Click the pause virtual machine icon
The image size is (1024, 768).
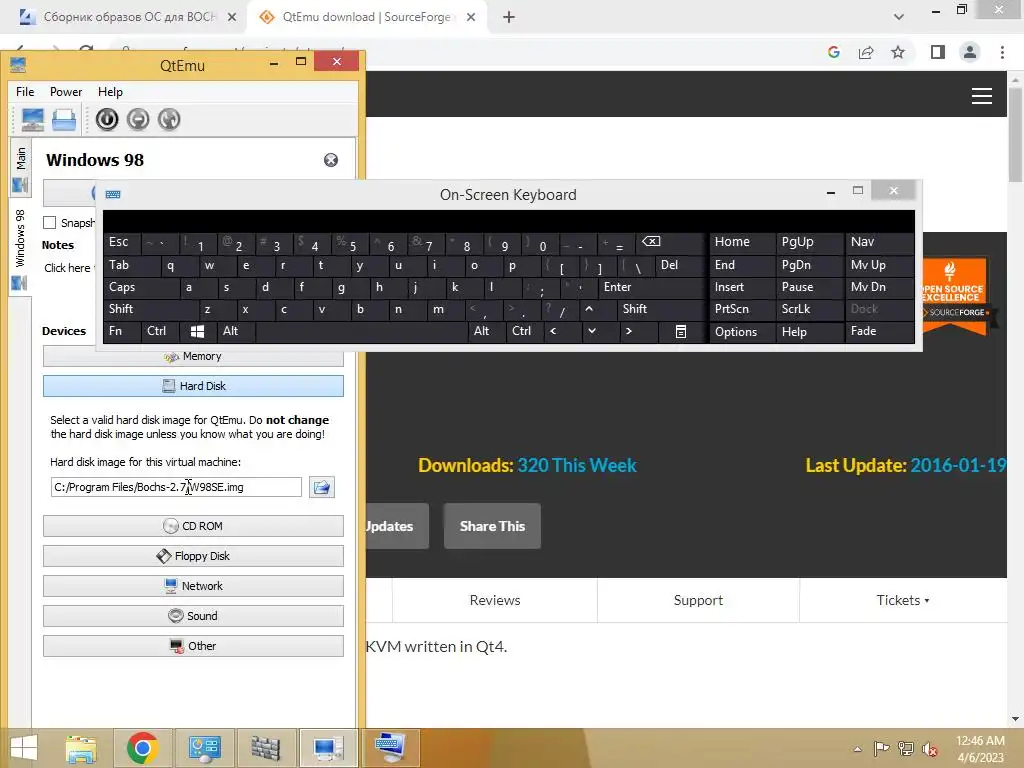point(138,120)
